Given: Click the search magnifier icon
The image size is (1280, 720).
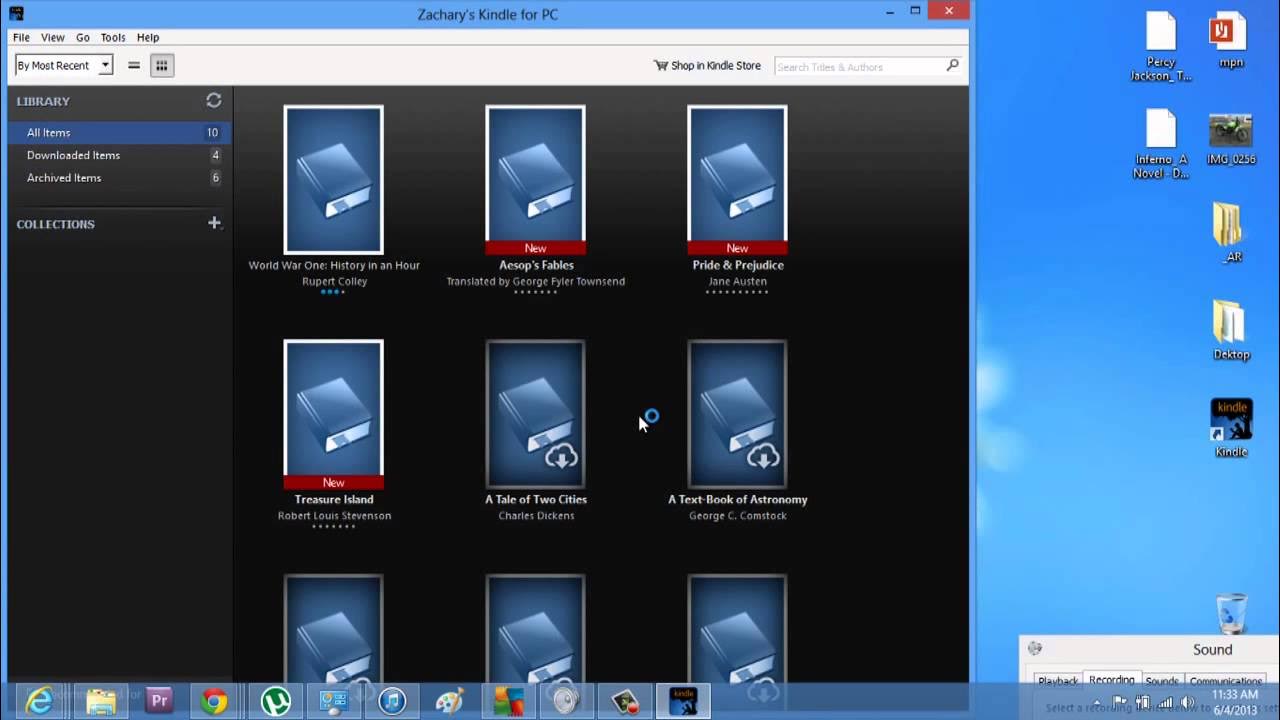Looking at the screenshot, I should click(x=952, y=65).
